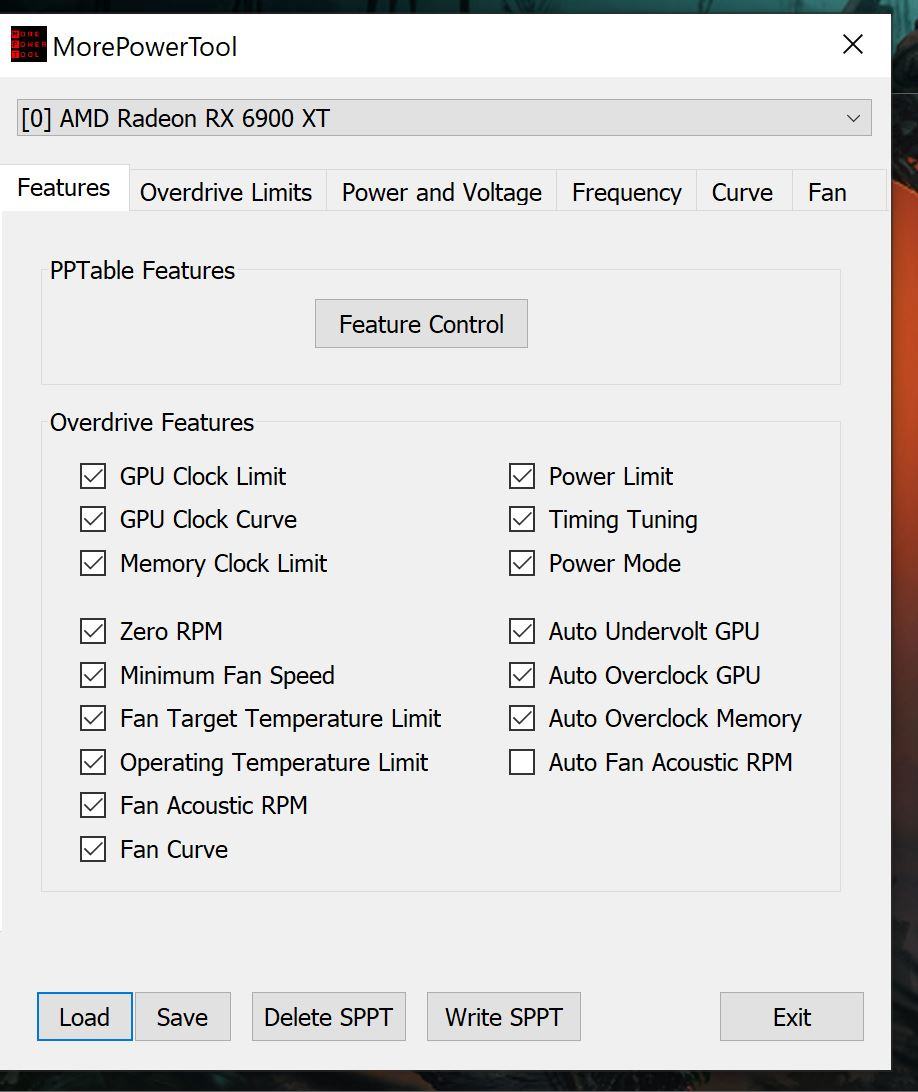Click the Load button
Viewport: 918px width, 1092px height.
[84, 1017]
